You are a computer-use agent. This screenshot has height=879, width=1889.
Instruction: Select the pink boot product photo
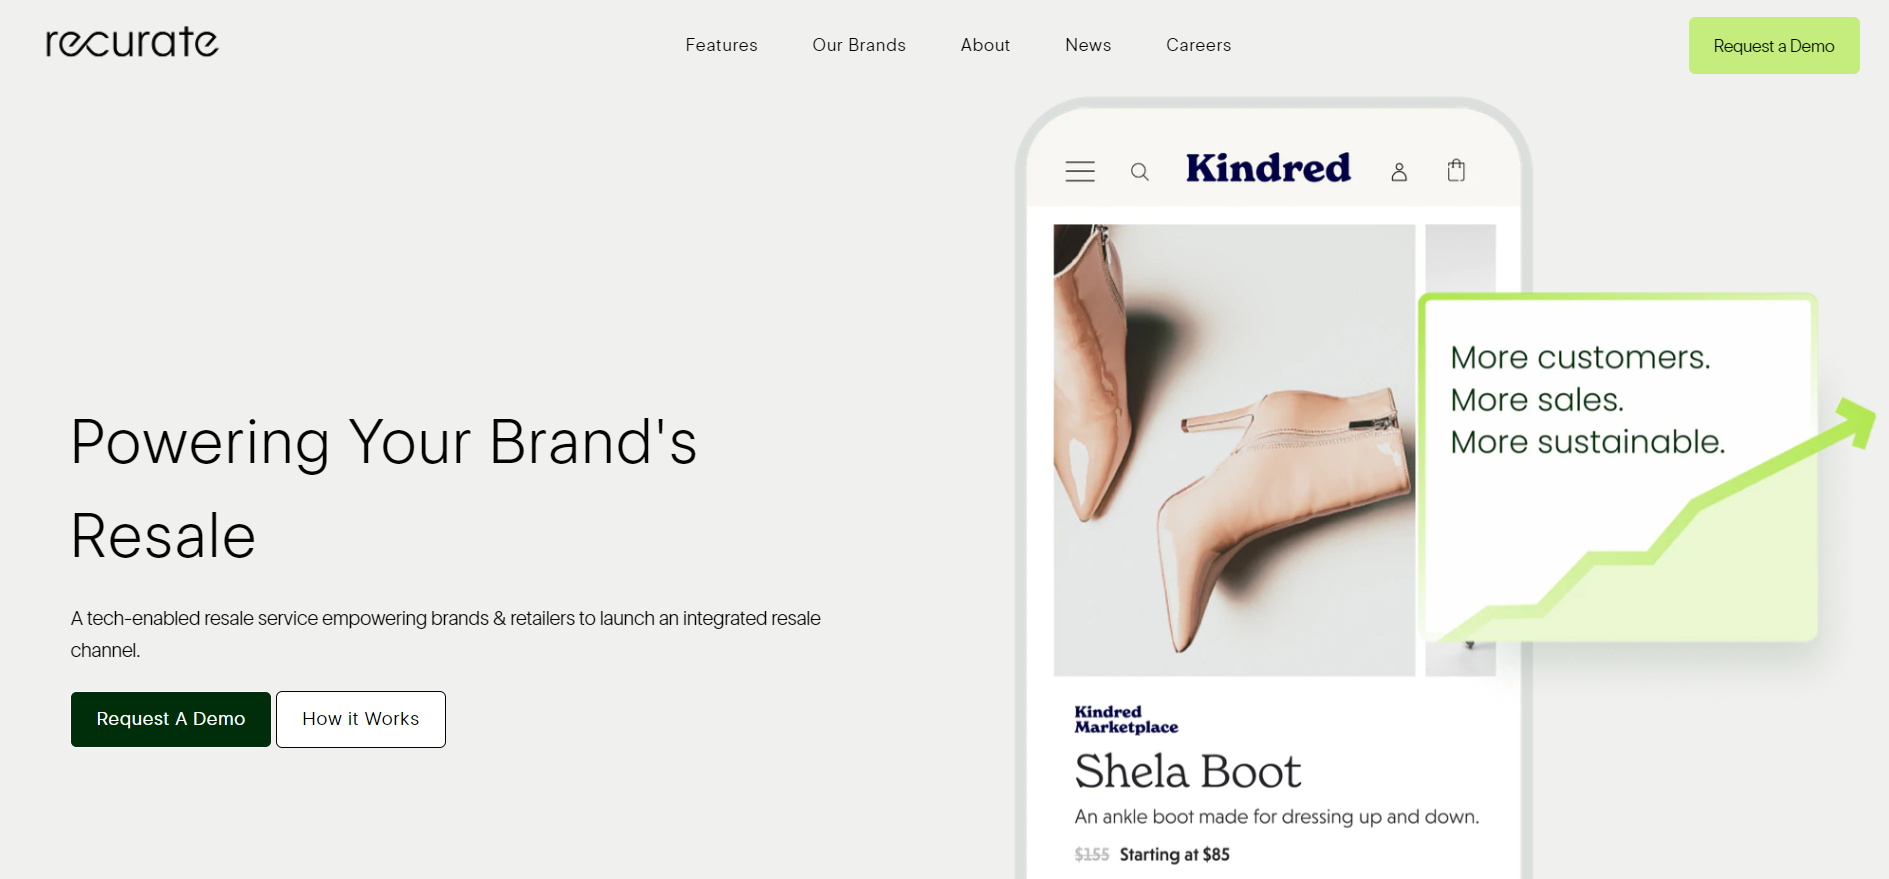pos(1234,450)
